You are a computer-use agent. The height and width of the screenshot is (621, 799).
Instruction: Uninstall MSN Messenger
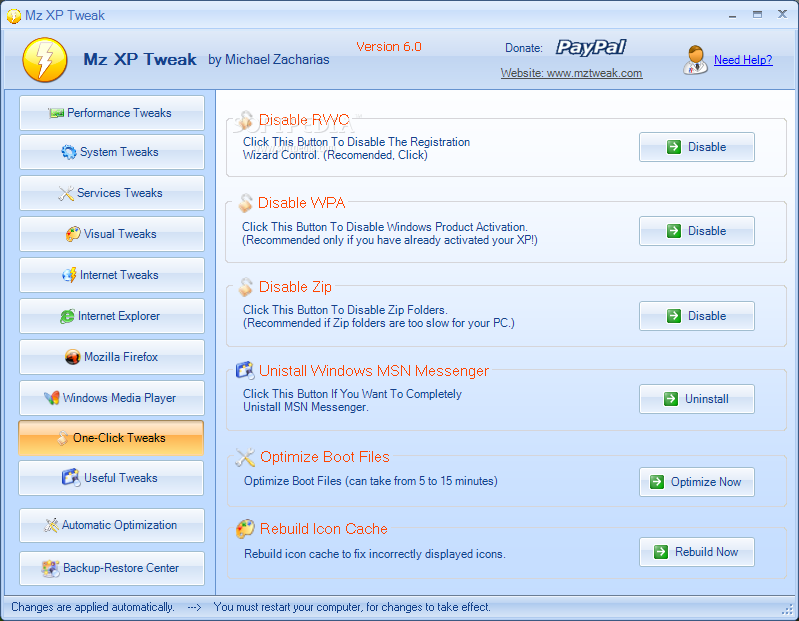pos(697,399)
